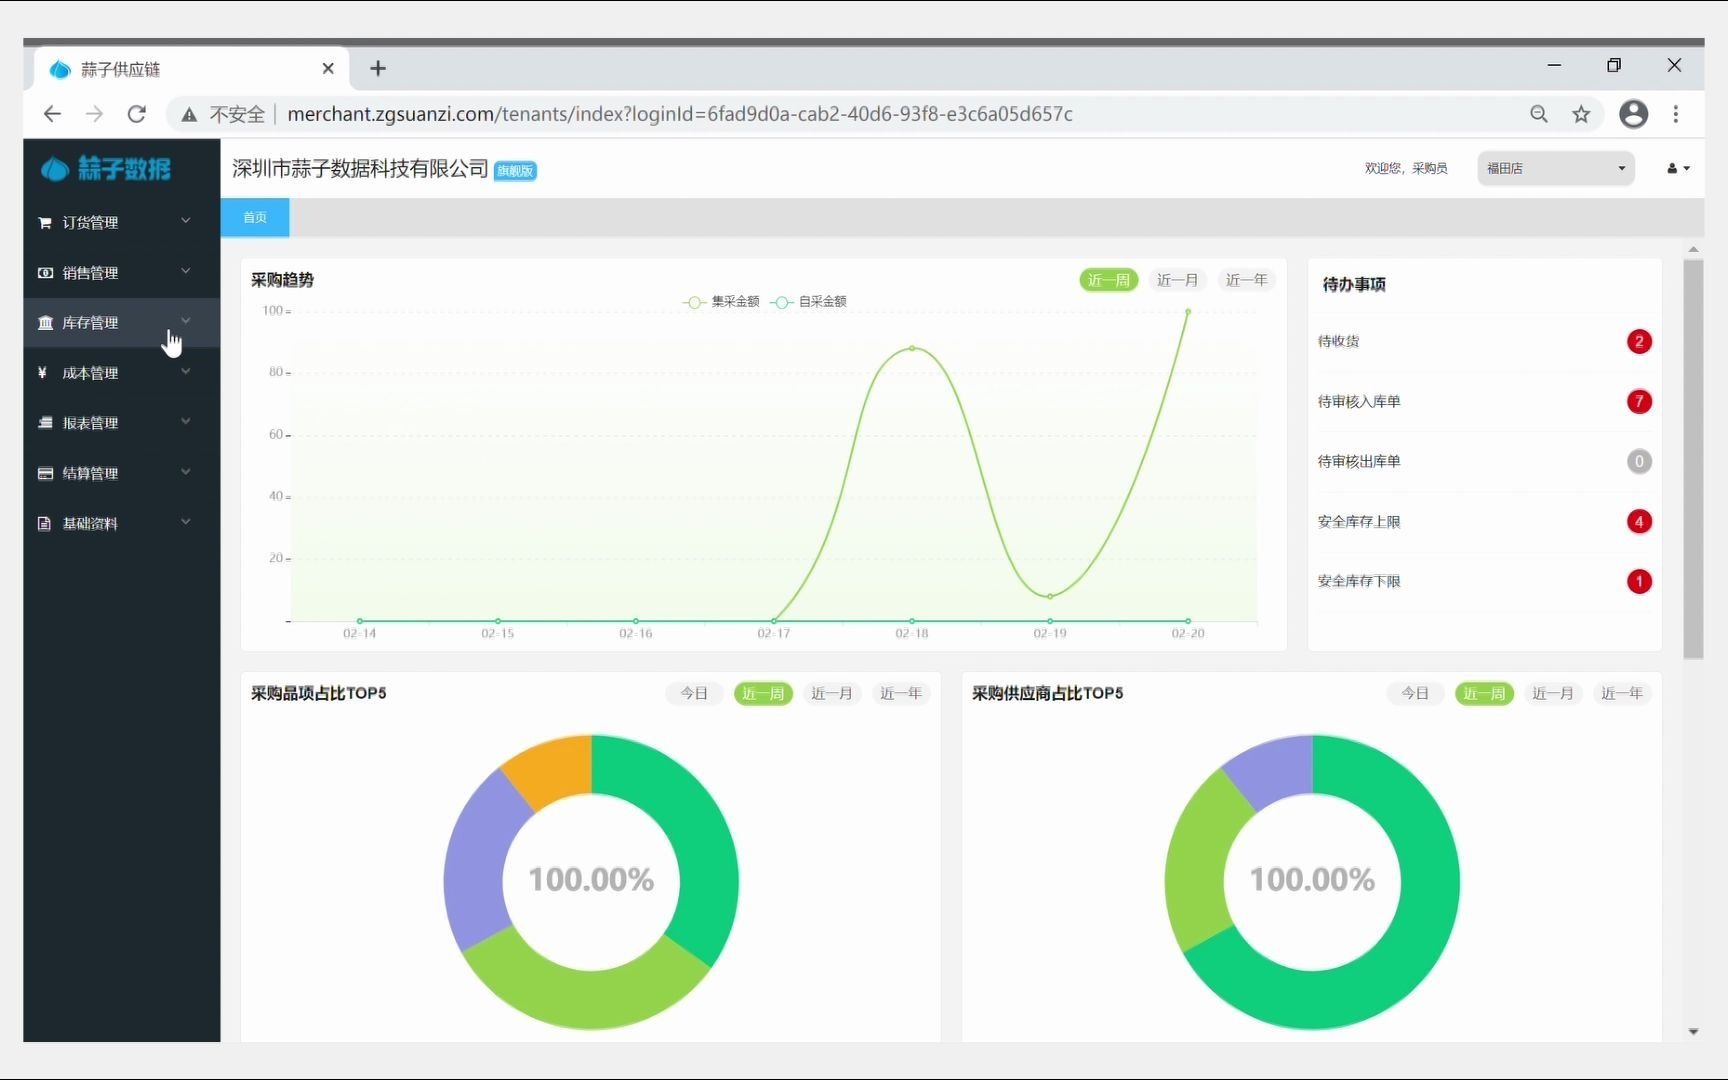Expand 订货管理 chevron
1728x1080 pixels.
186,220
